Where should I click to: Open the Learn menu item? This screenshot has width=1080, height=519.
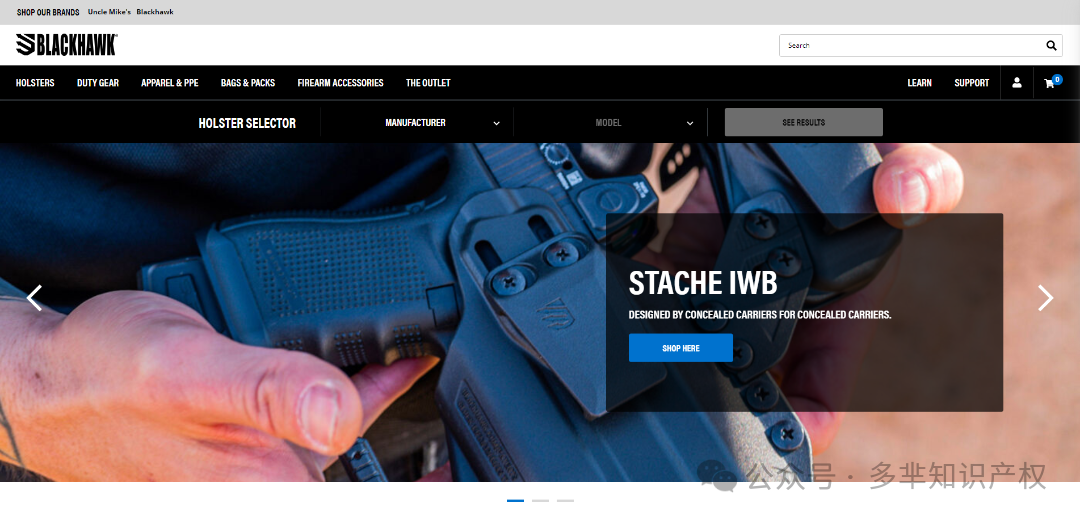tap(920, 83)
